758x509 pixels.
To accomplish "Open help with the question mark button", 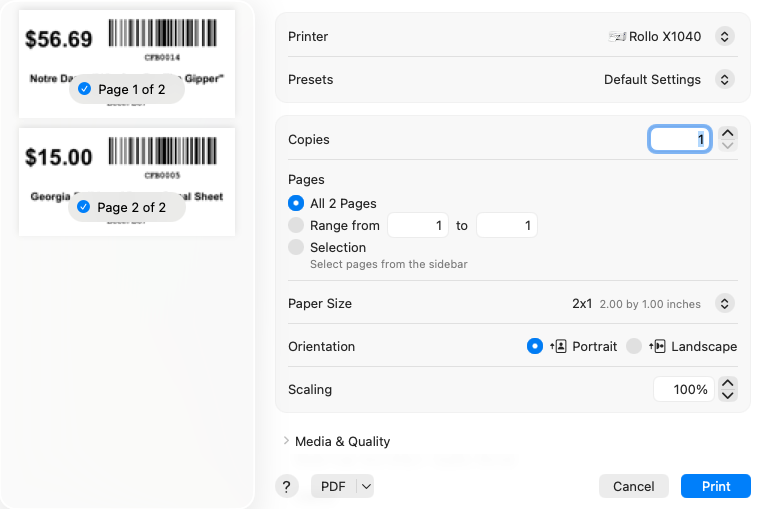I will pos(287,486).
